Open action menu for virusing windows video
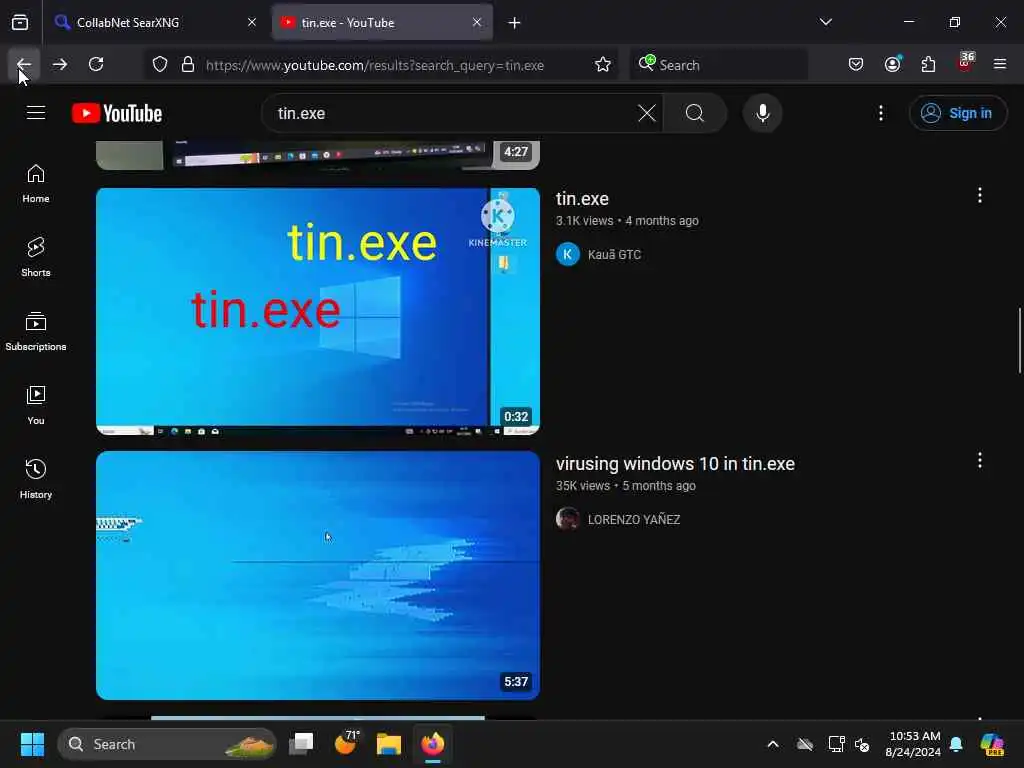This screenshot has width=1024, height=768. (x=980, y=460)
